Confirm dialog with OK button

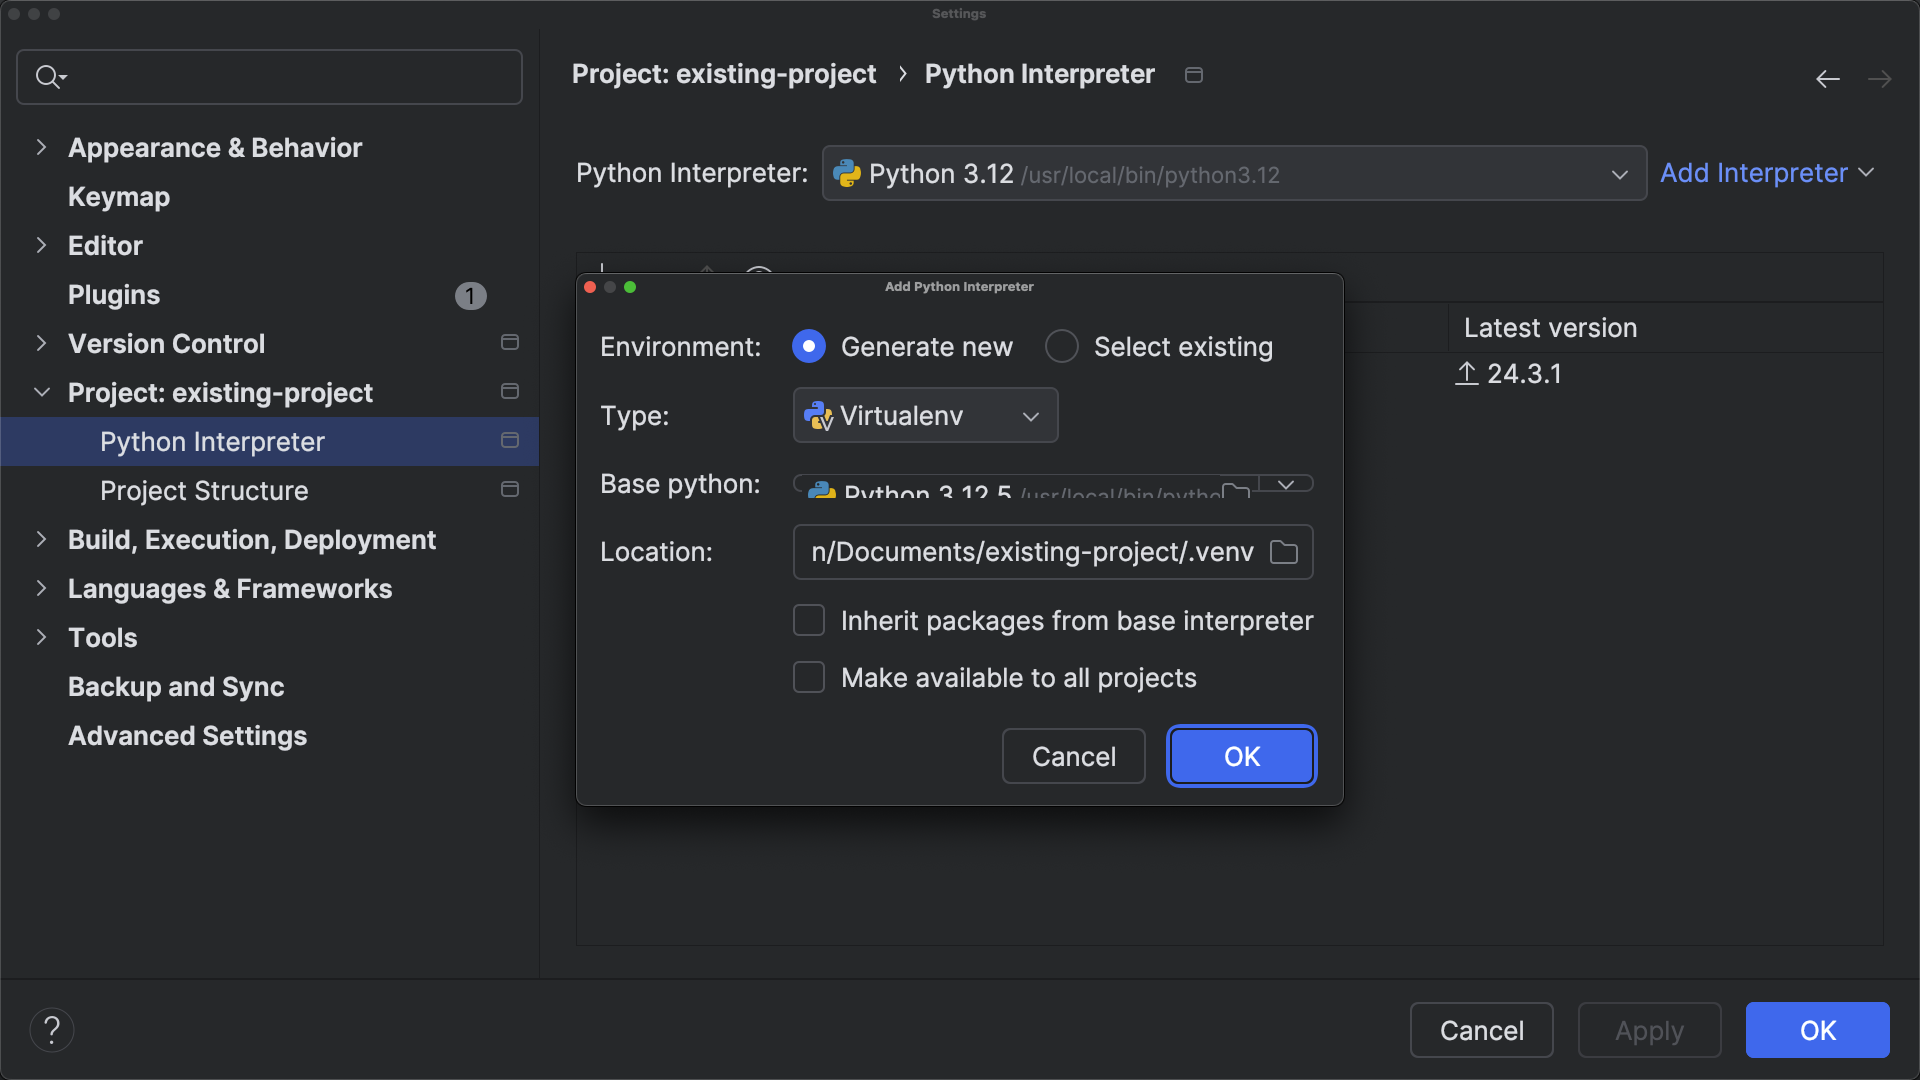[x=1240, y=756]
